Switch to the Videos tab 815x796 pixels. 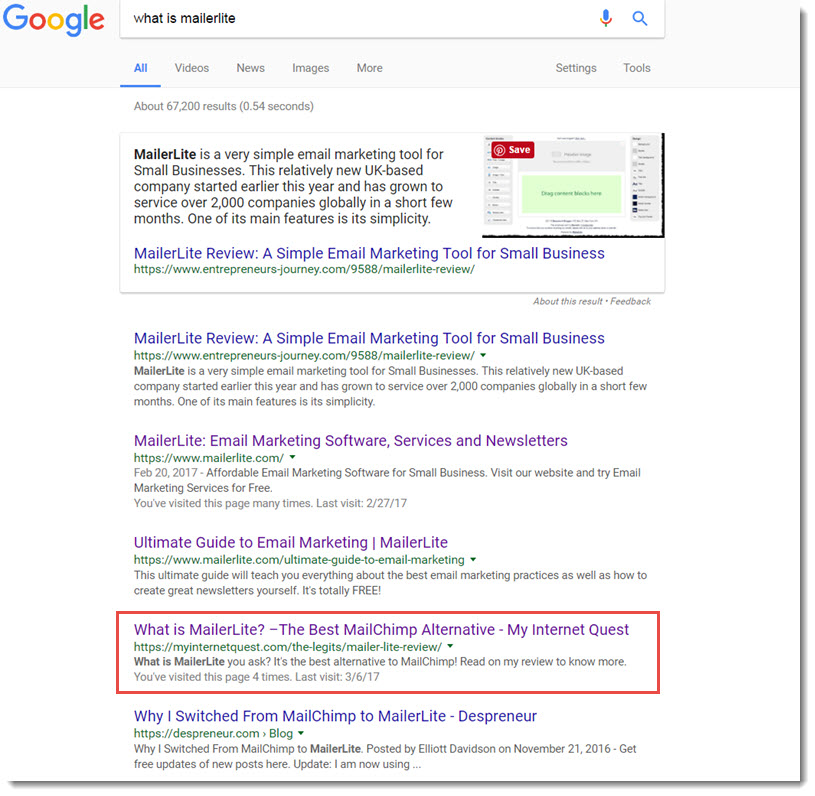point(191,68)
